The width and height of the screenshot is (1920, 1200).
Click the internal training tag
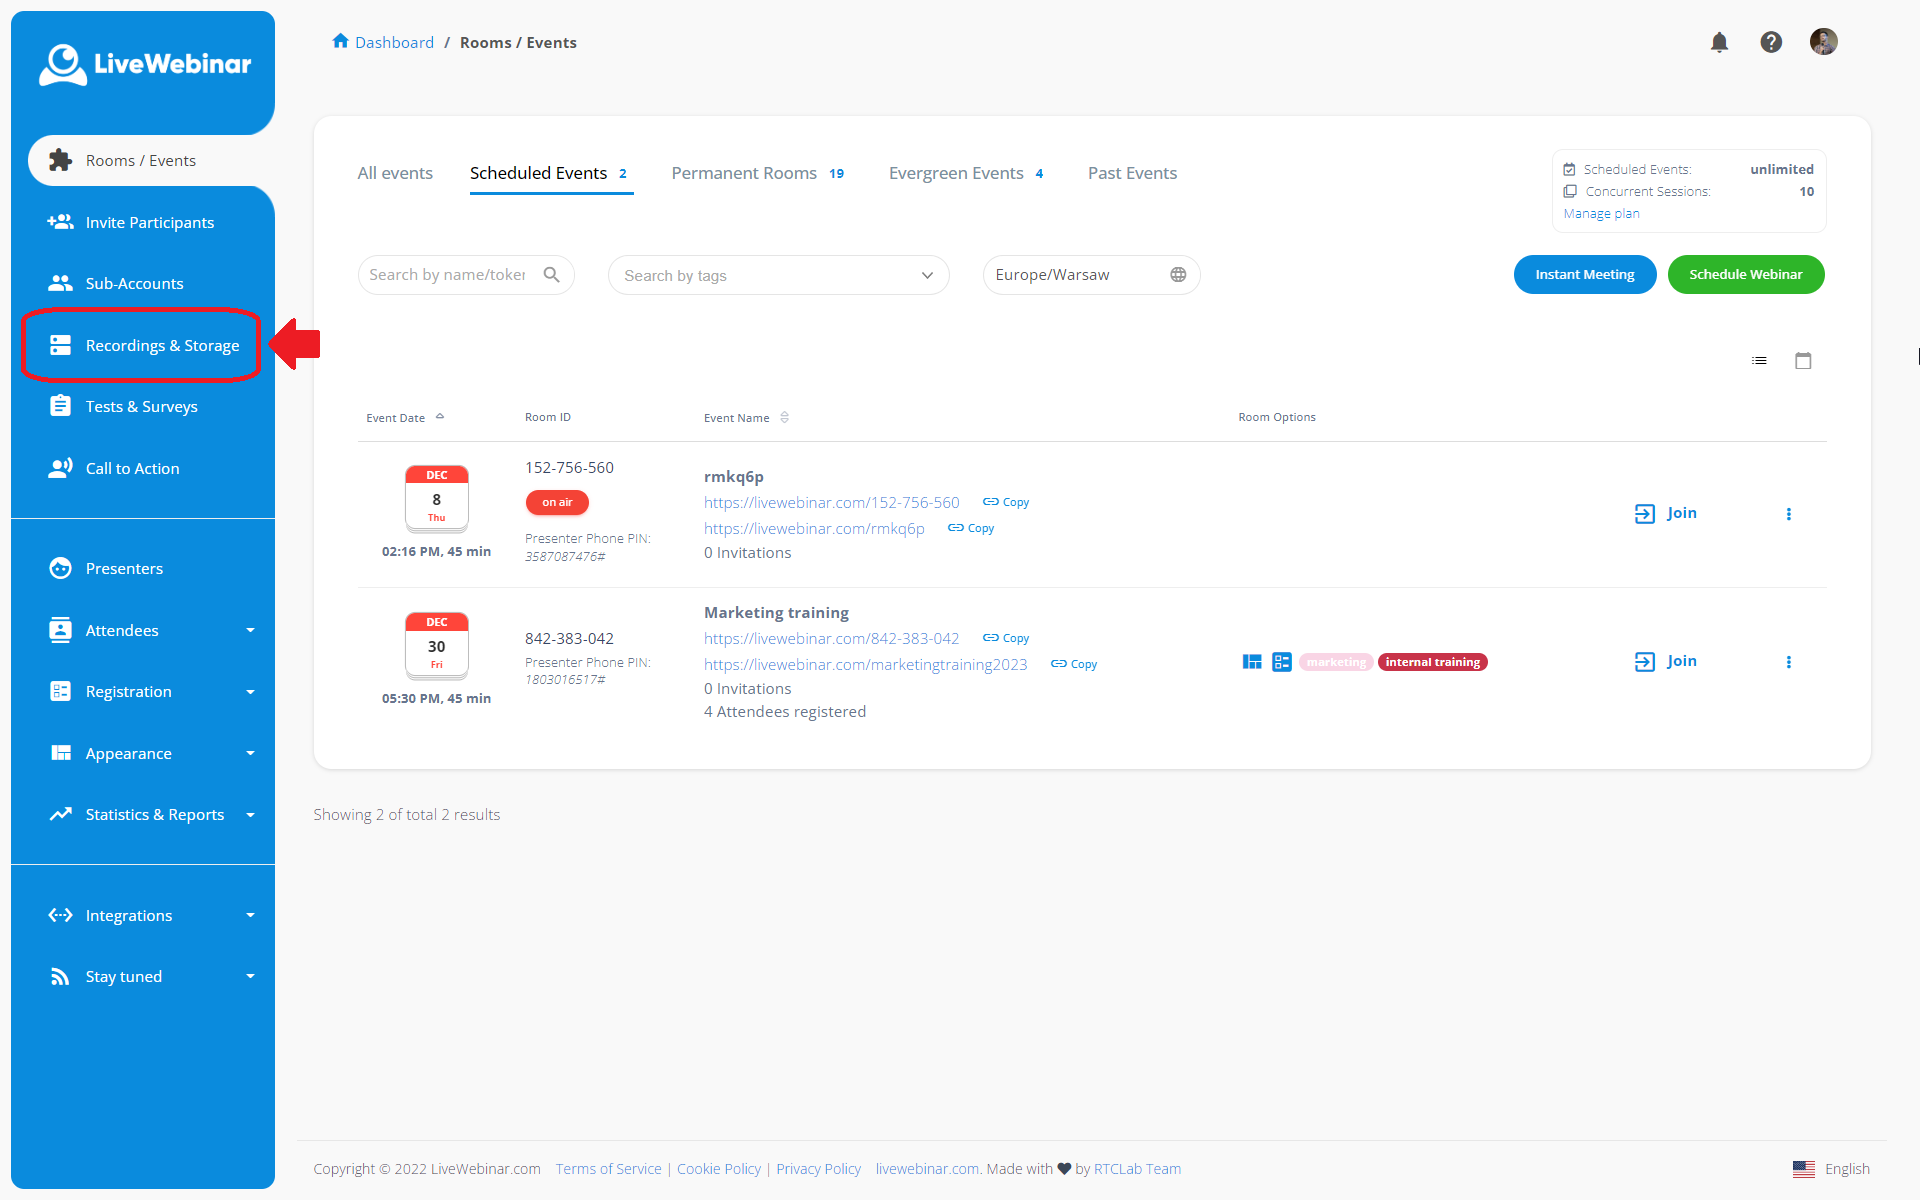point(1432,662)
